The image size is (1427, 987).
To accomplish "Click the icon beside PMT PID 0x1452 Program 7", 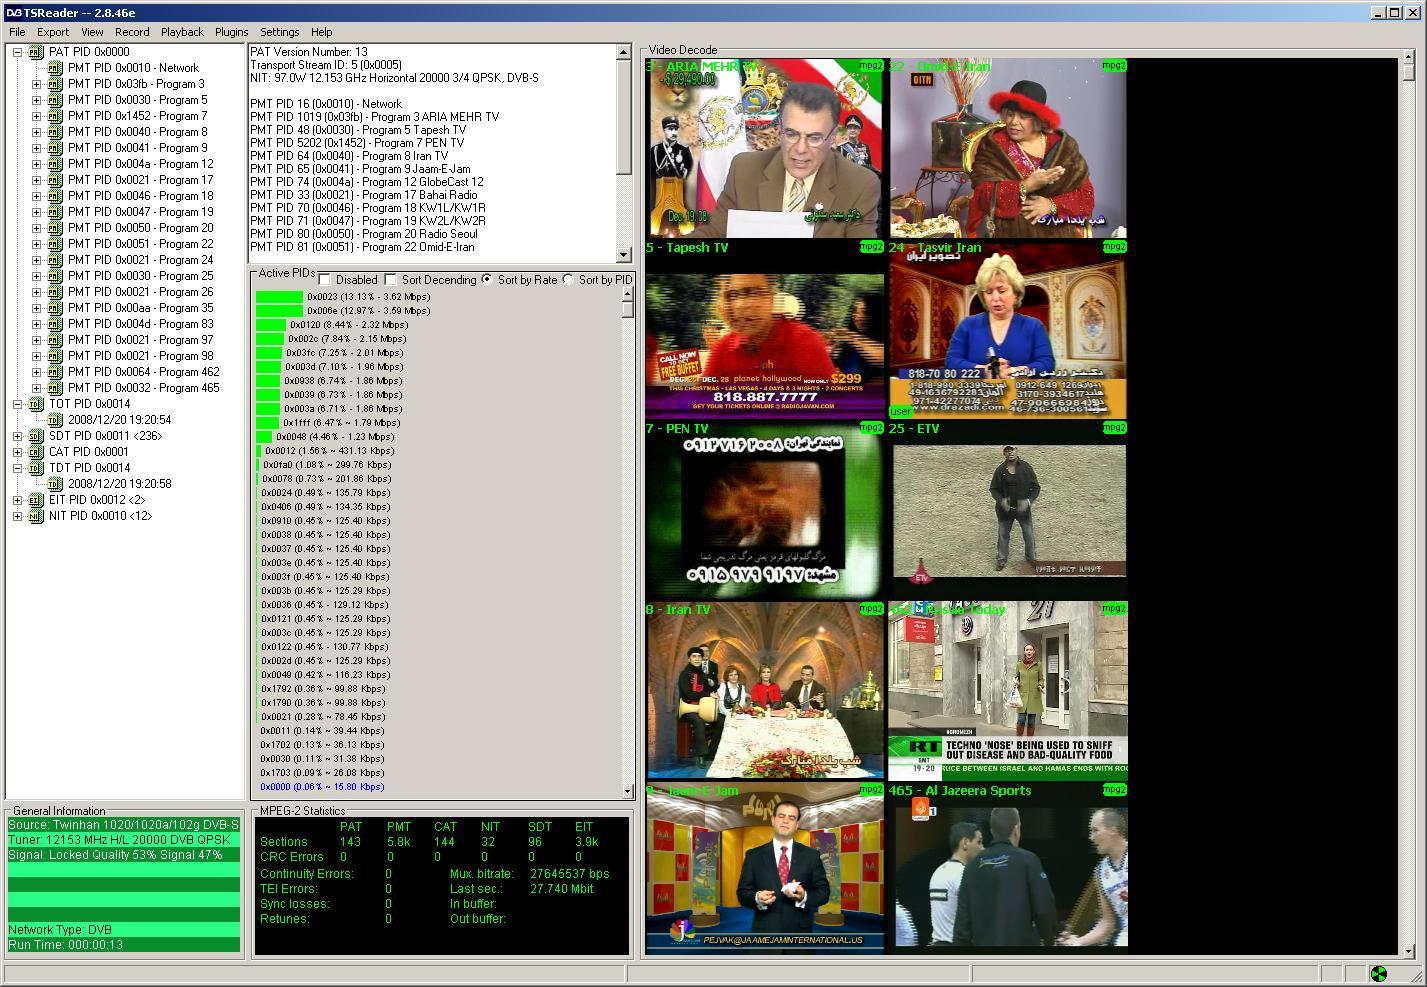I will 55,116.
